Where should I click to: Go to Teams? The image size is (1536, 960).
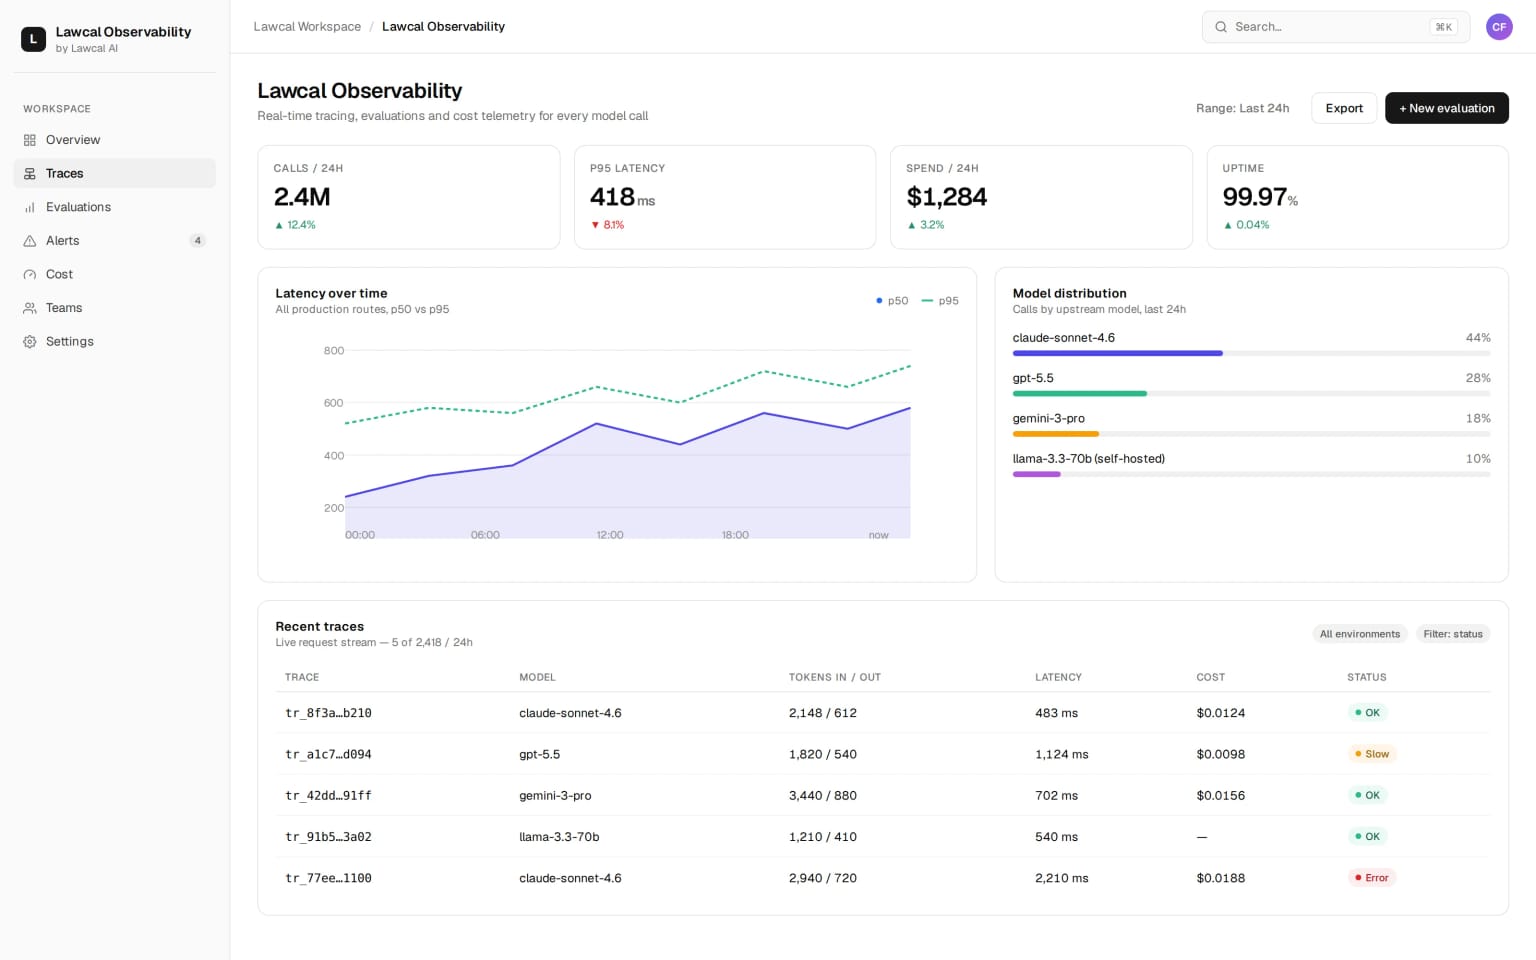(114, 308)
